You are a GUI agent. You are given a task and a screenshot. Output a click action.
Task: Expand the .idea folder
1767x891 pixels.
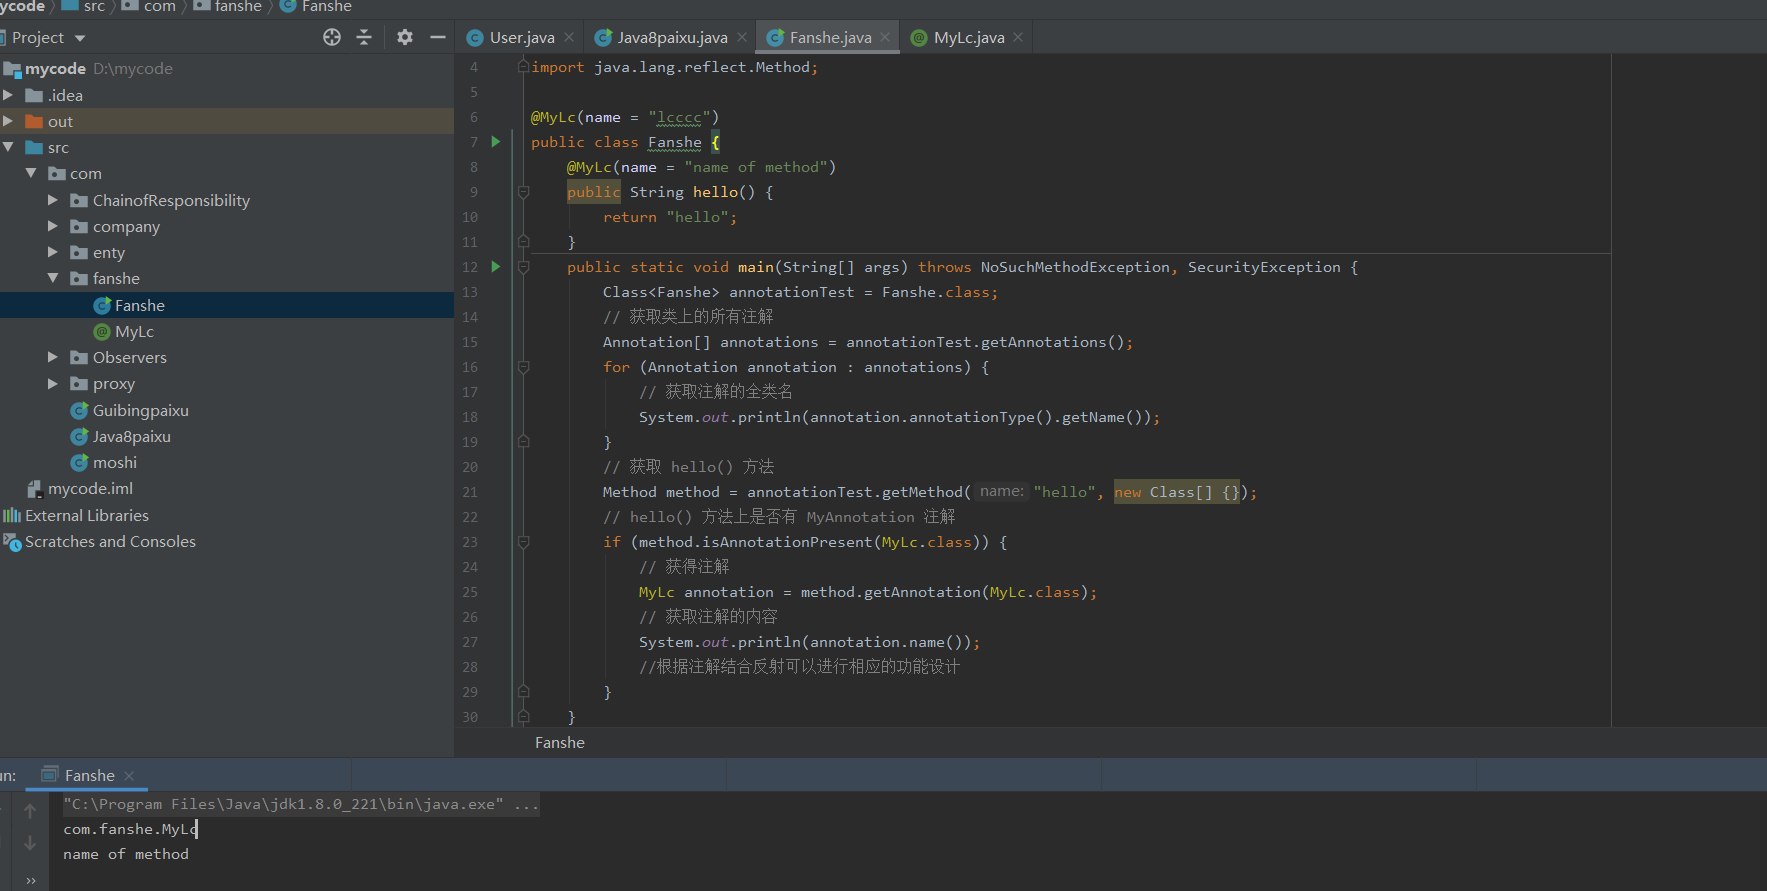(x=8, y=95)
